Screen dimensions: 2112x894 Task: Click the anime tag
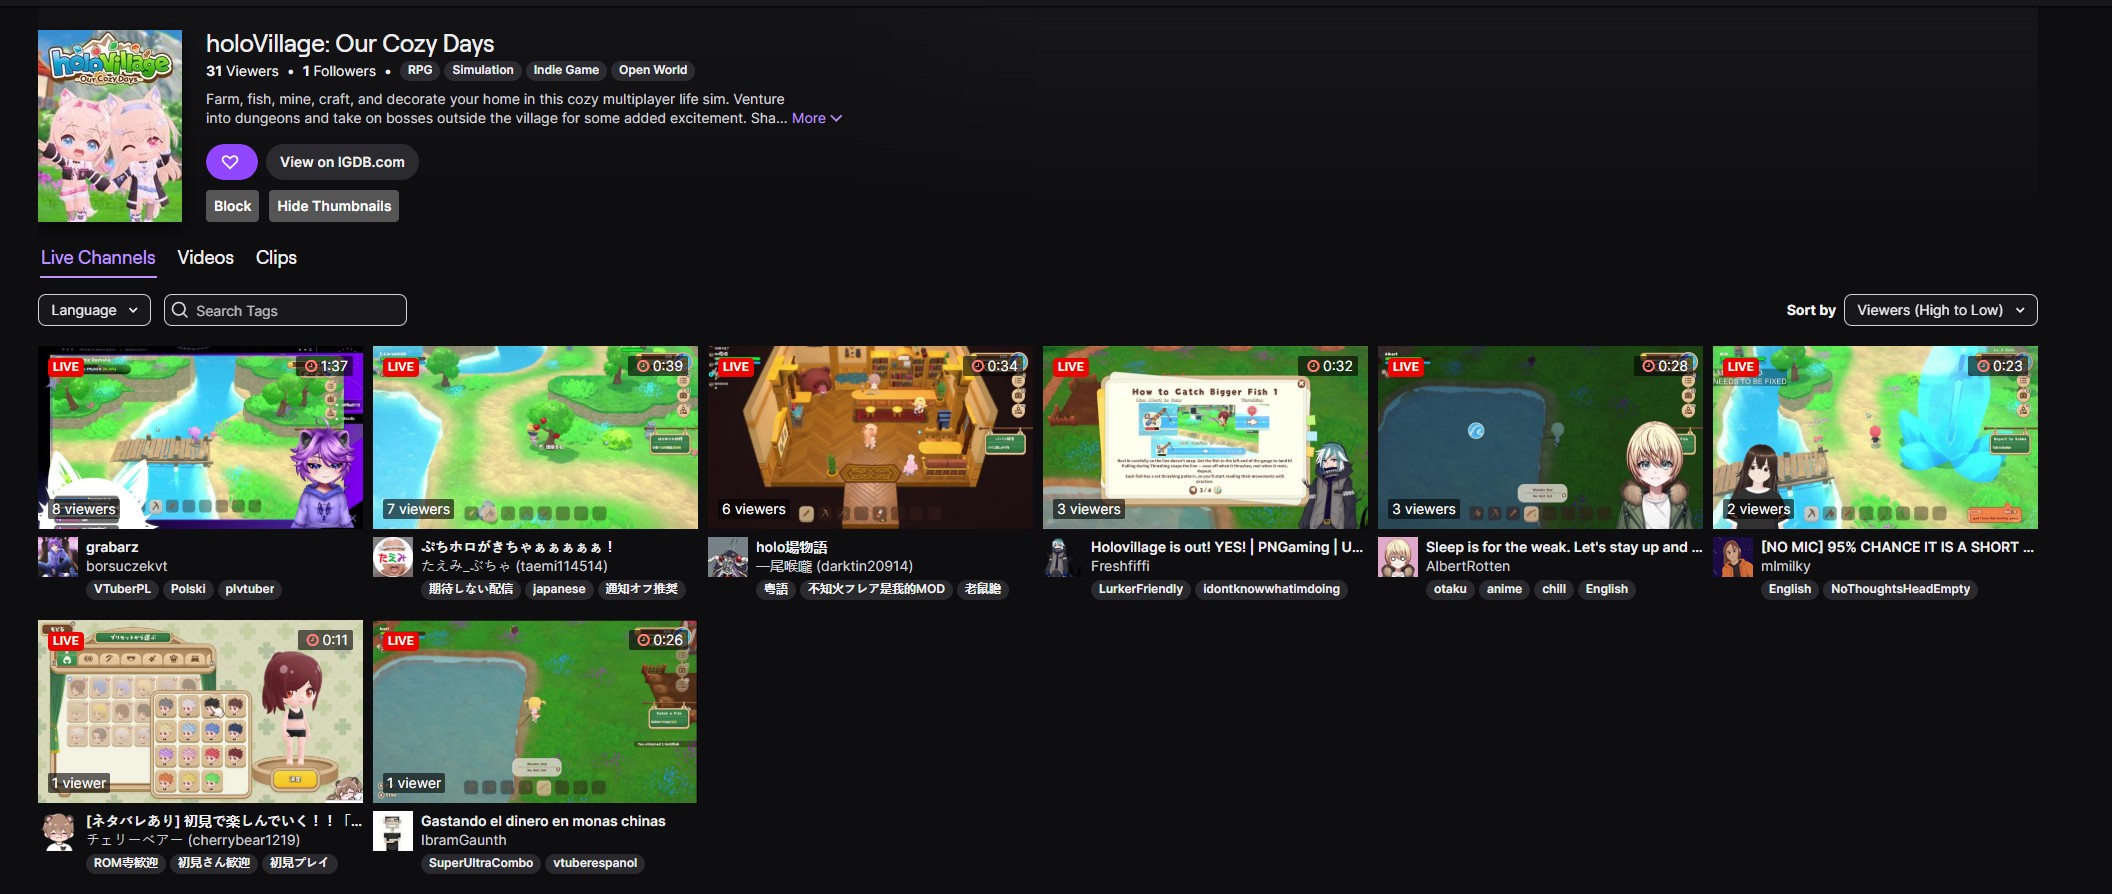[x=1504, y=589]
